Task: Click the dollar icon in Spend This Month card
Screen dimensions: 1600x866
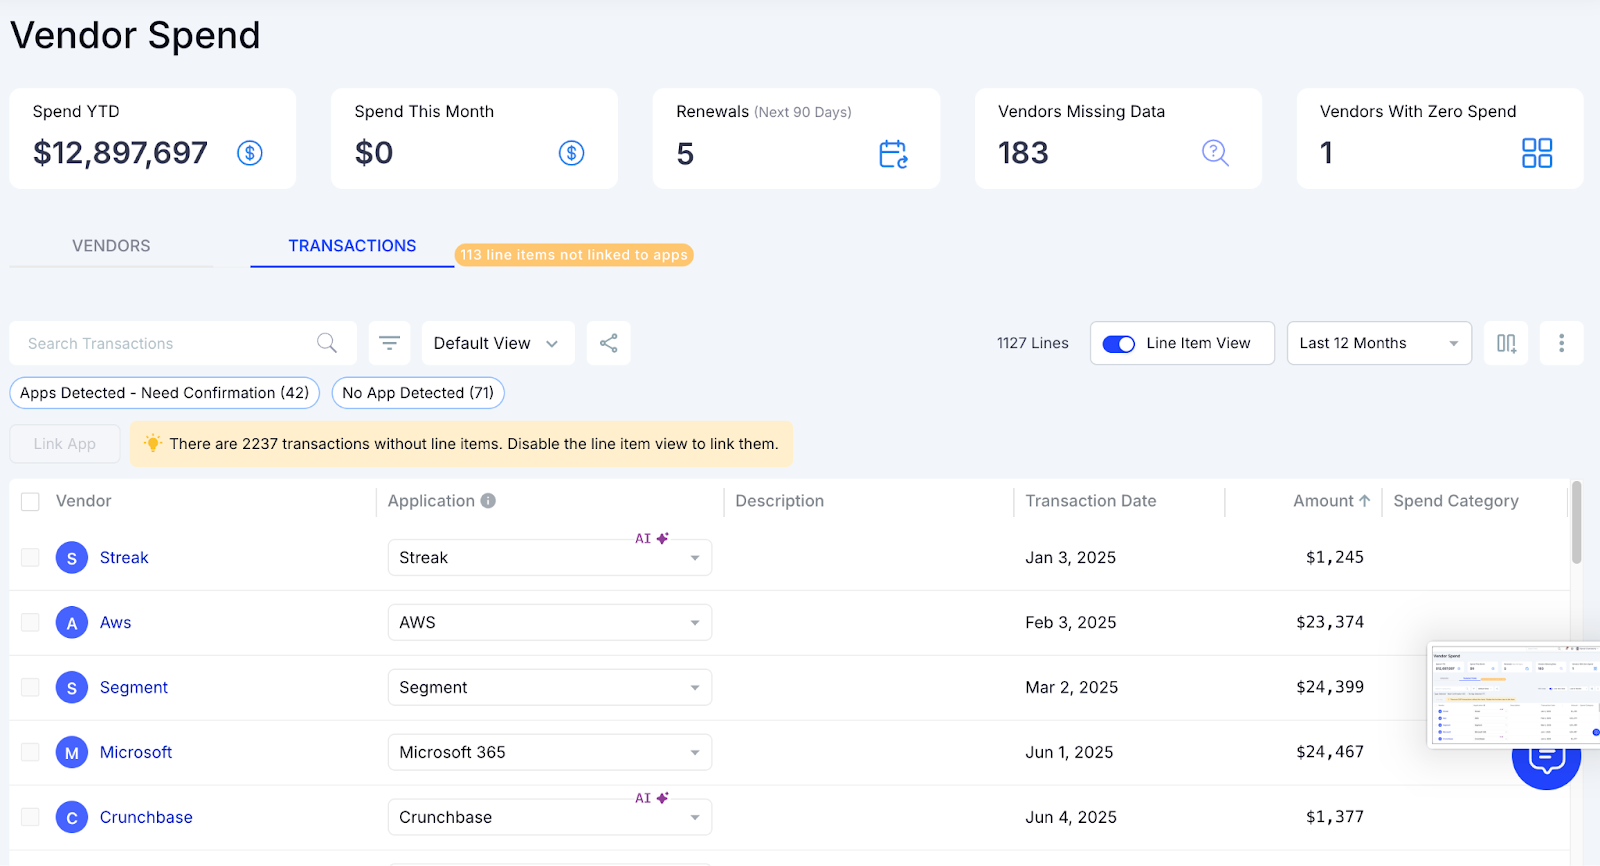Action: click(x=571, y=153)
